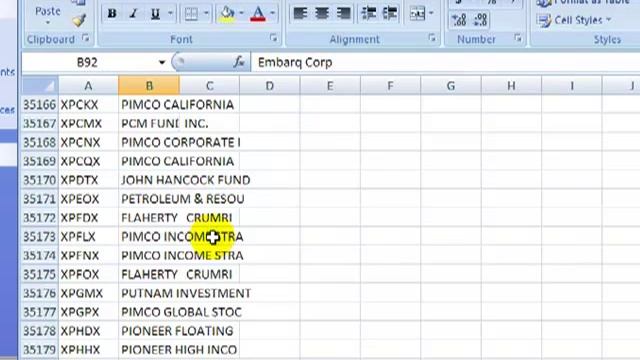Viewport: 640px width, 360px height.
Task: Open Cell Styles dropdown
Action: point(575,20)
